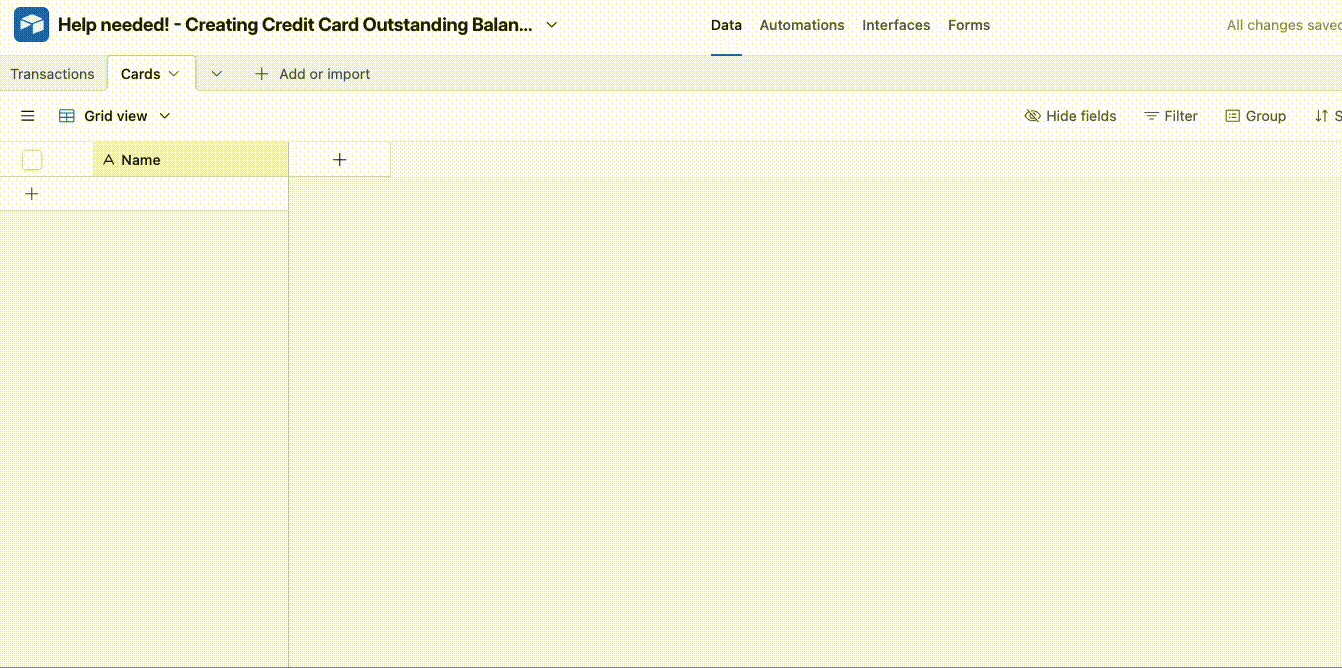This screenshot has width=1342, height=668.
Task: Click the base title text
Action: [x=295, y=25]
